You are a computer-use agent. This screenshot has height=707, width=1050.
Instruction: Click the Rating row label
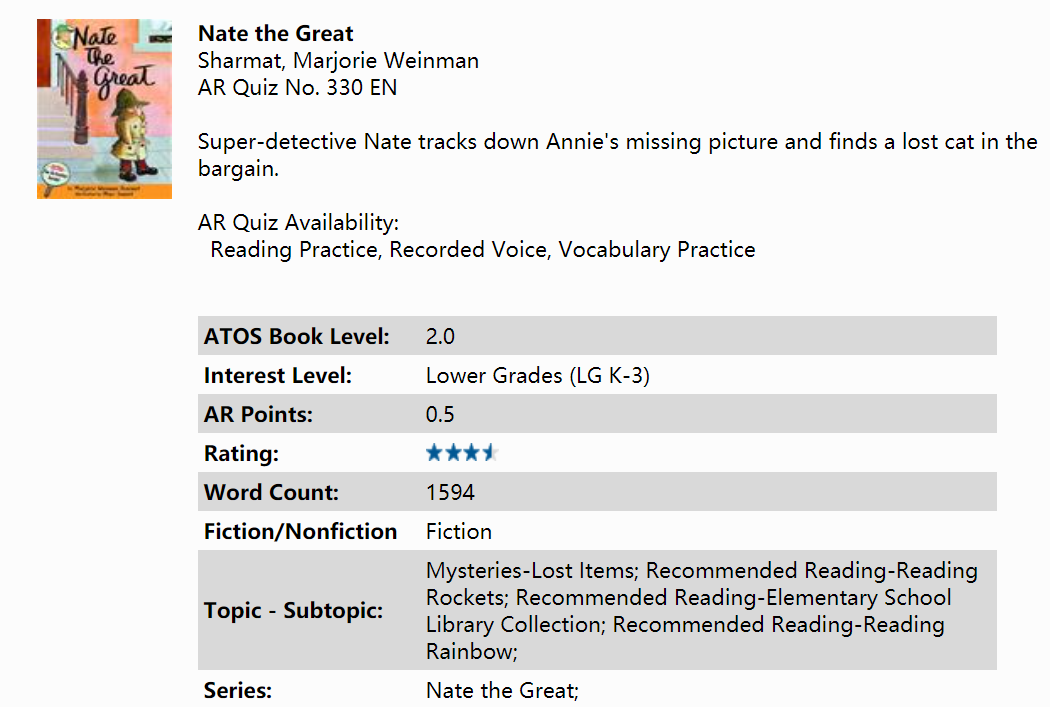[241, 454]
